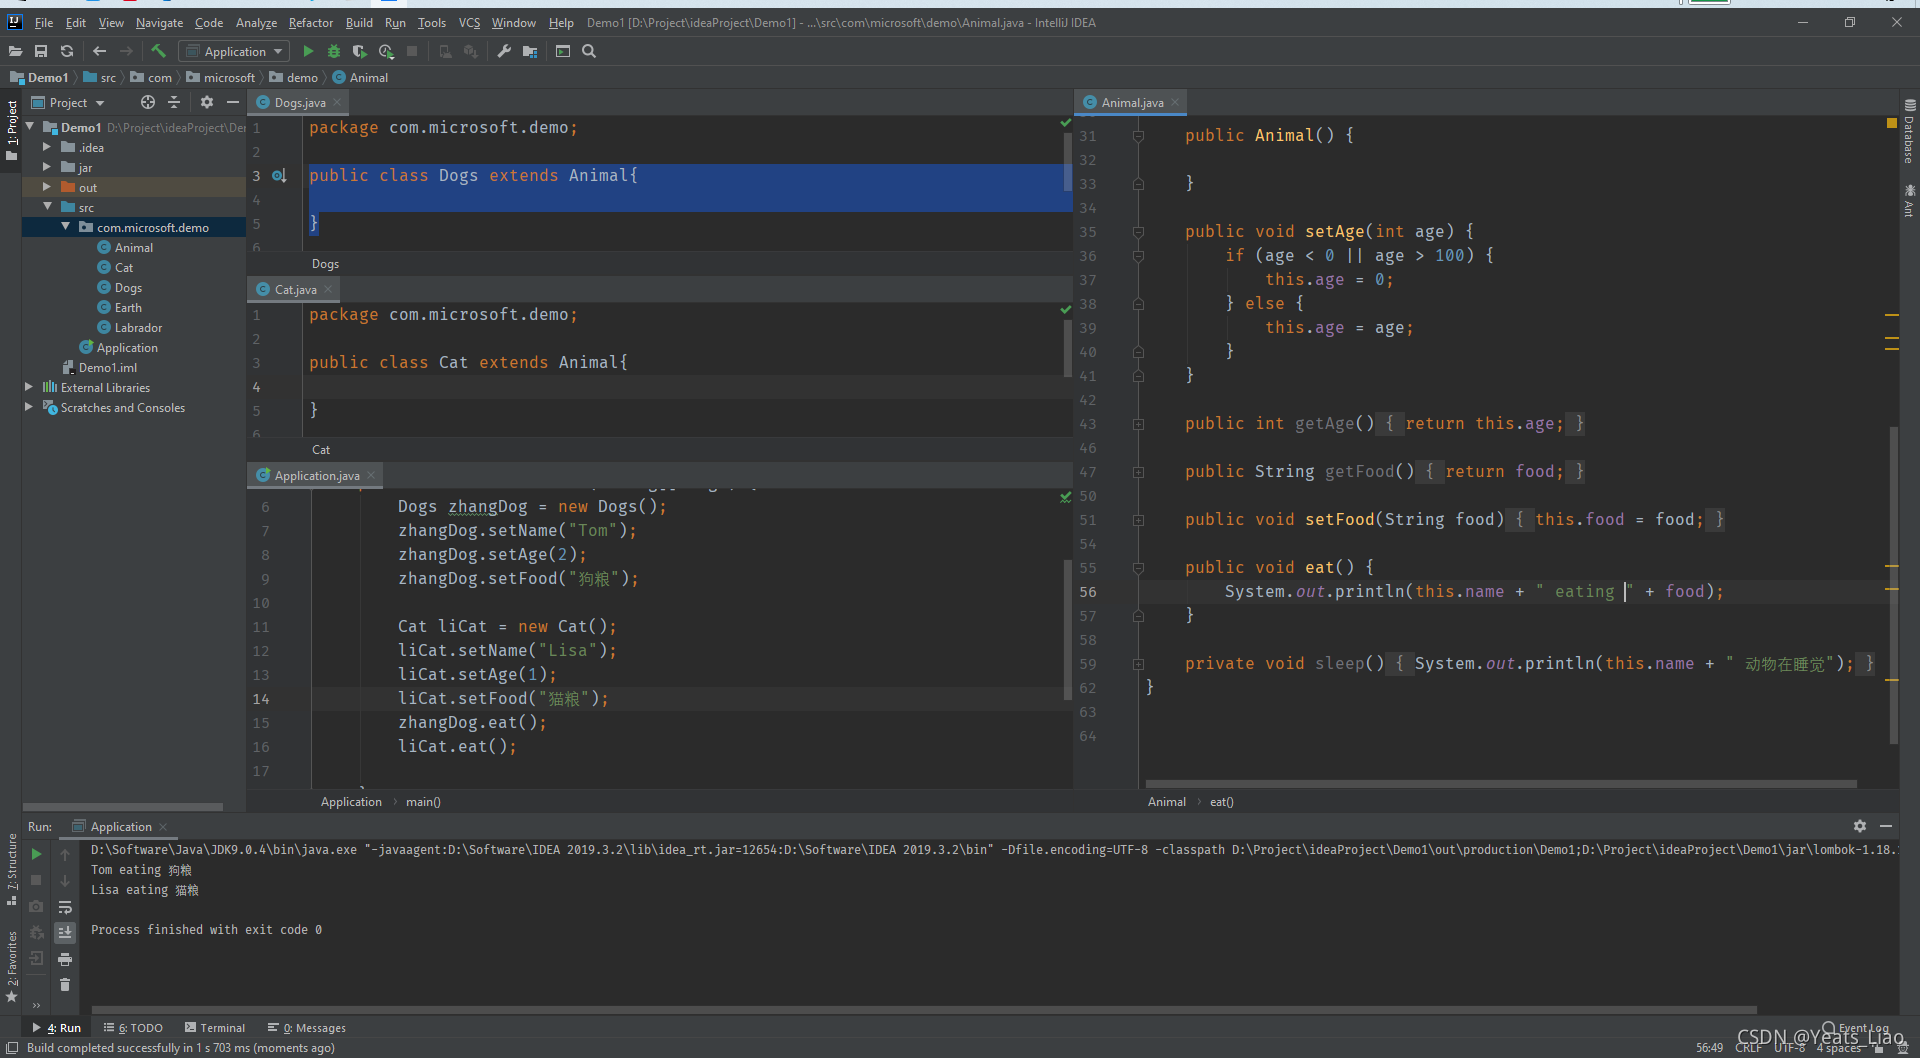Select the Labrador class in project tree
1920x1058 pixels.
pos(138,327)
